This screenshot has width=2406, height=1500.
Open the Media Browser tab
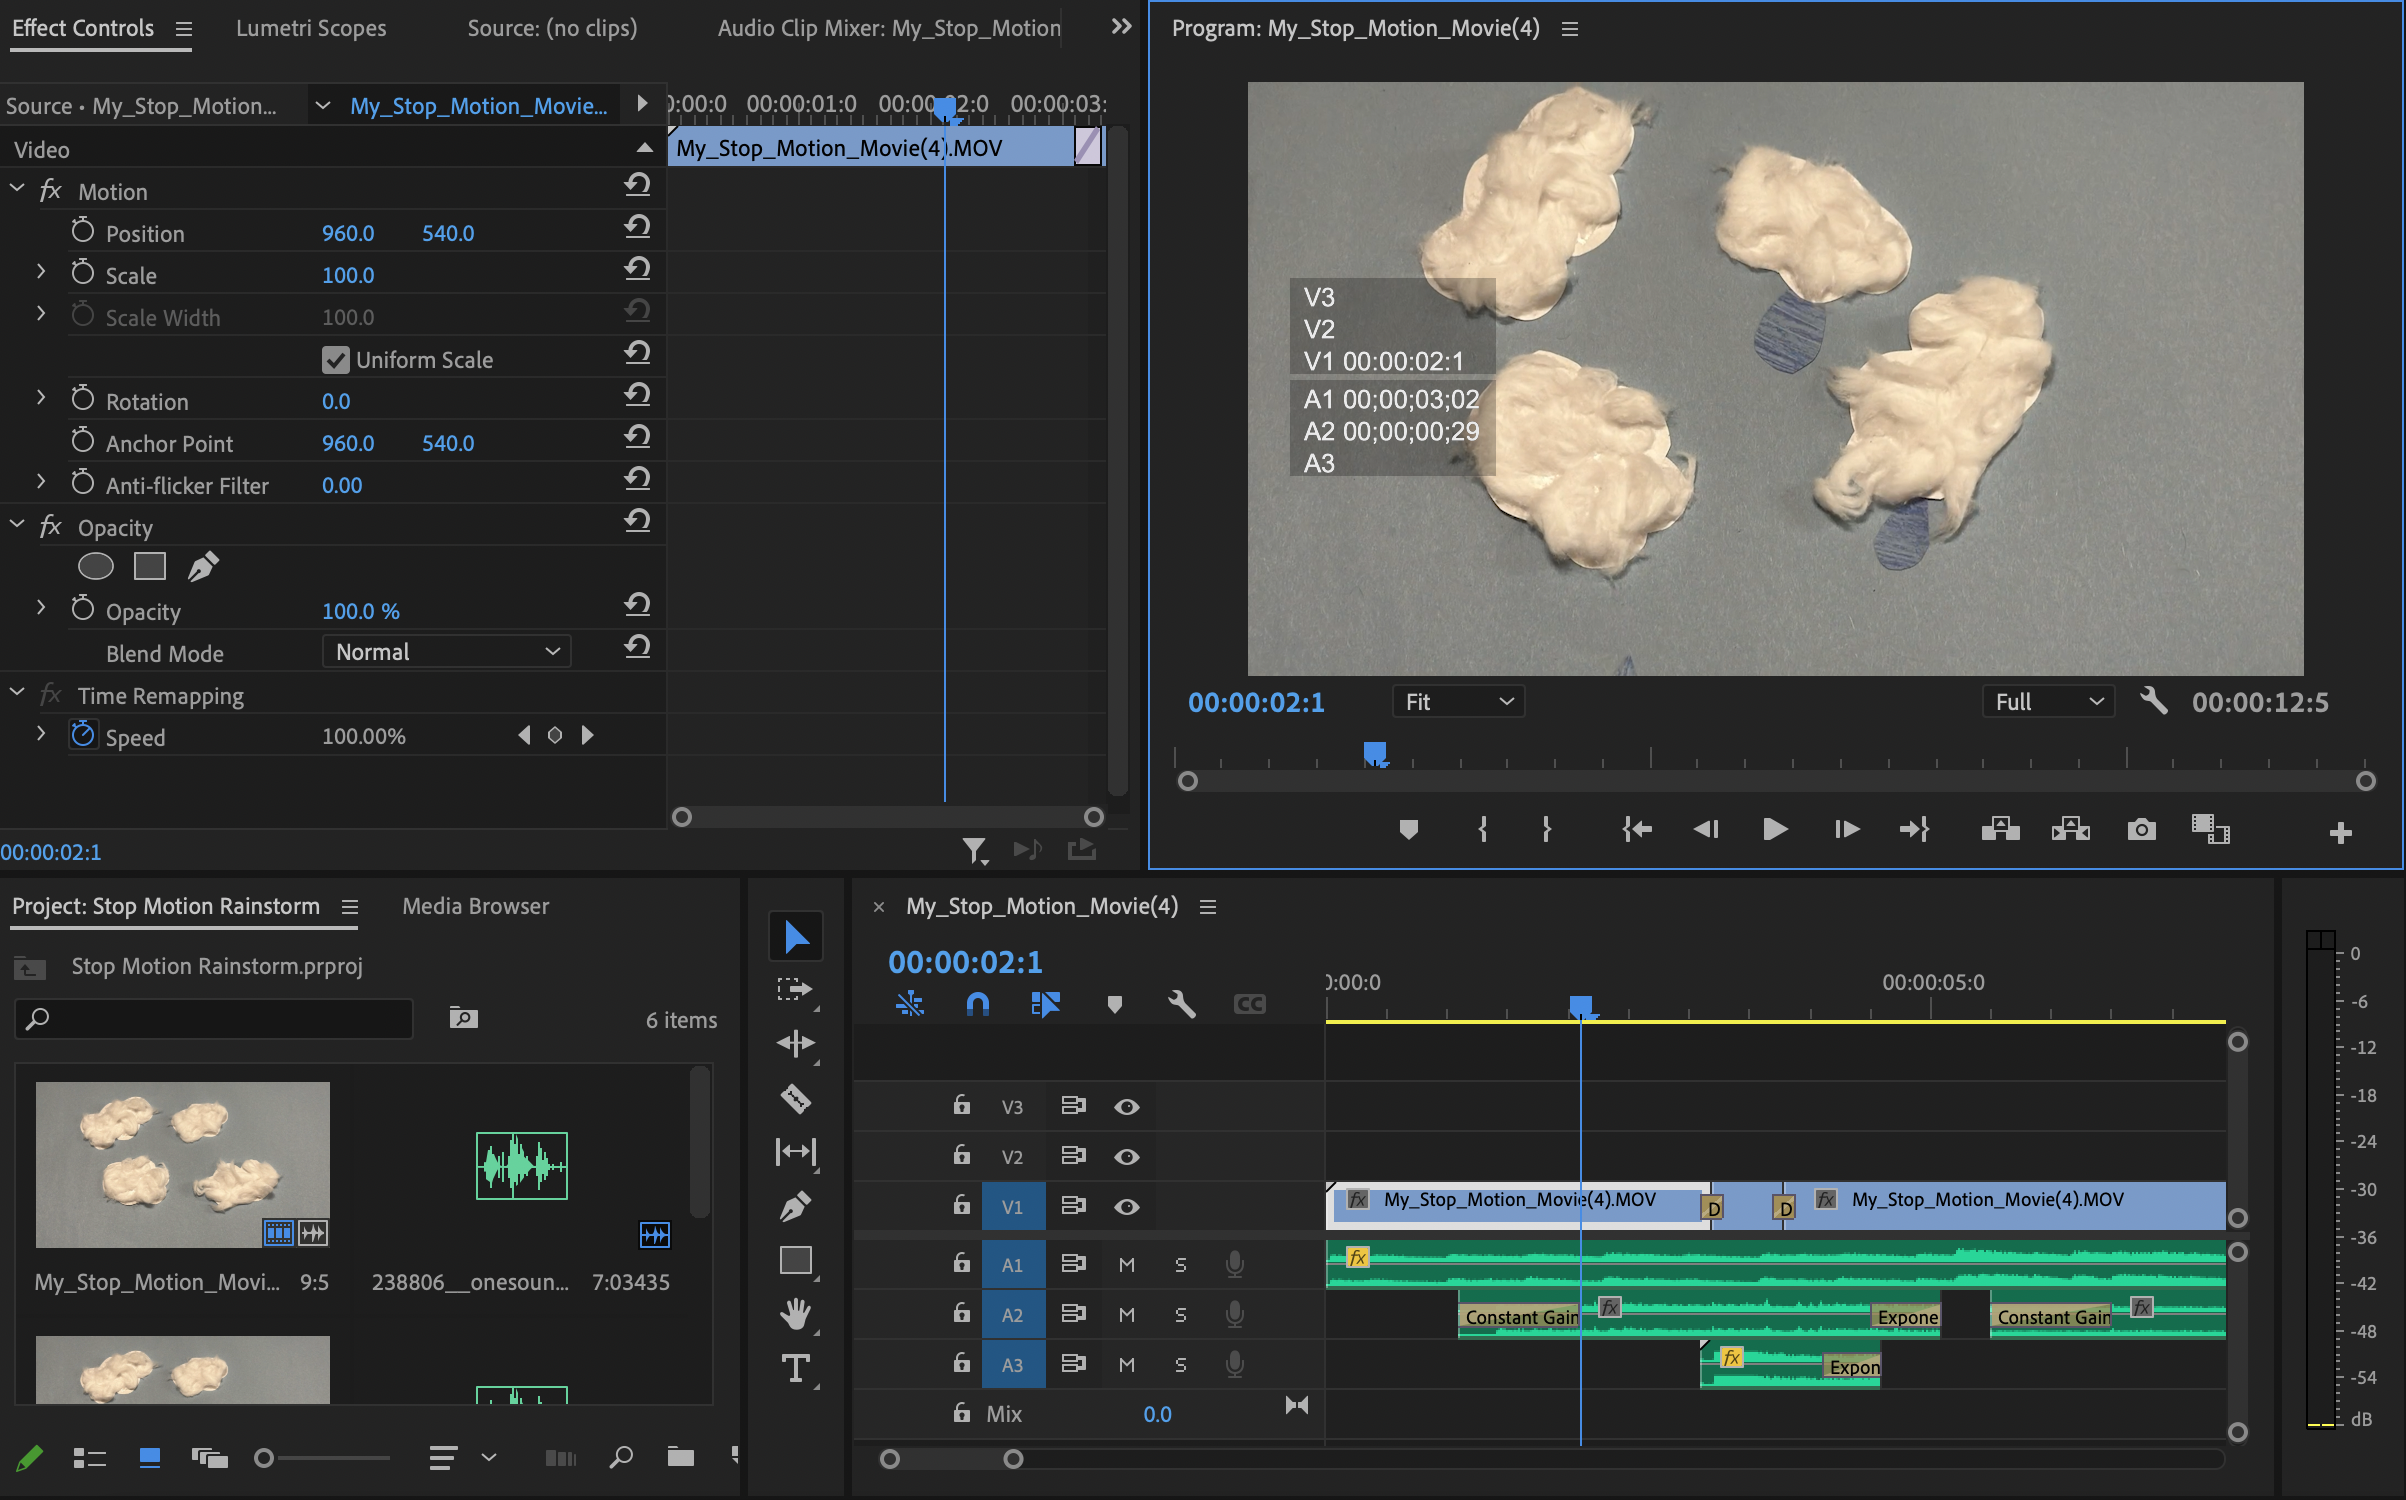475,906
